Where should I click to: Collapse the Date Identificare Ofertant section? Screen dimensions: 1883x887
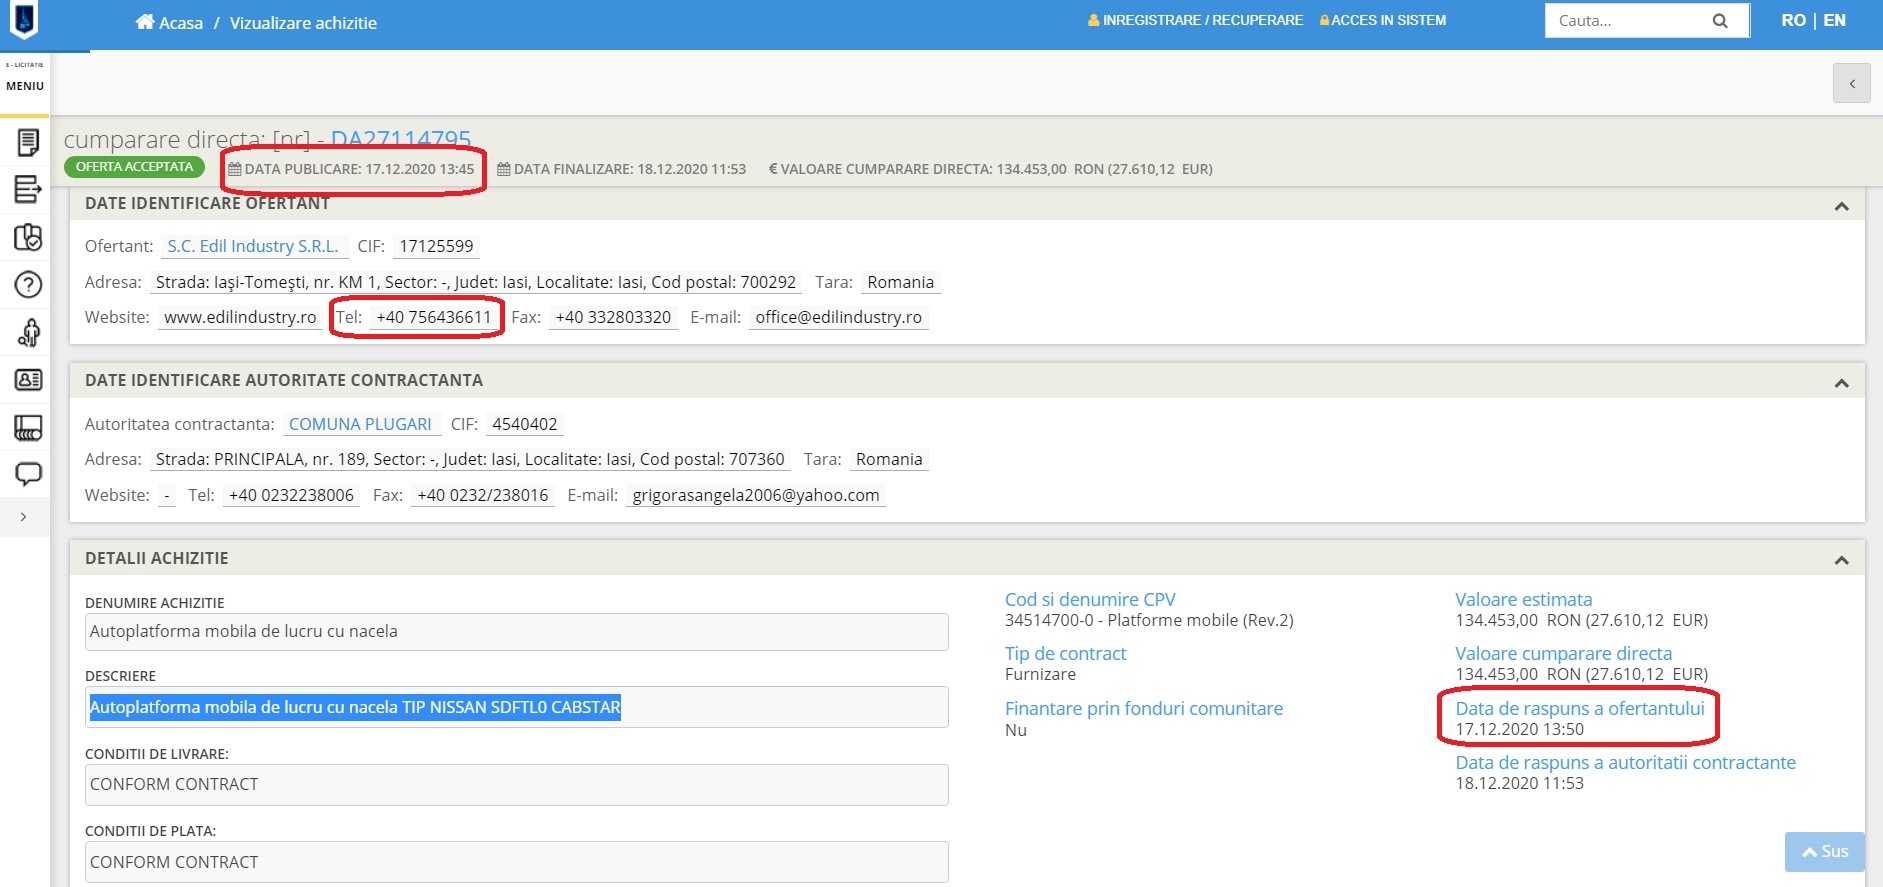pyautogui.click(x=1841, y=206)
